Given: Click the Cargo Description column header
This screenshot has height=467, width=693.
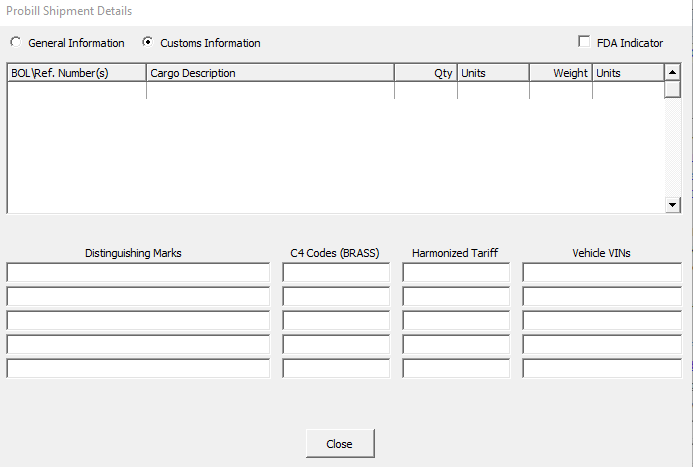Looking at the screenshot, I should click(270, 73).
